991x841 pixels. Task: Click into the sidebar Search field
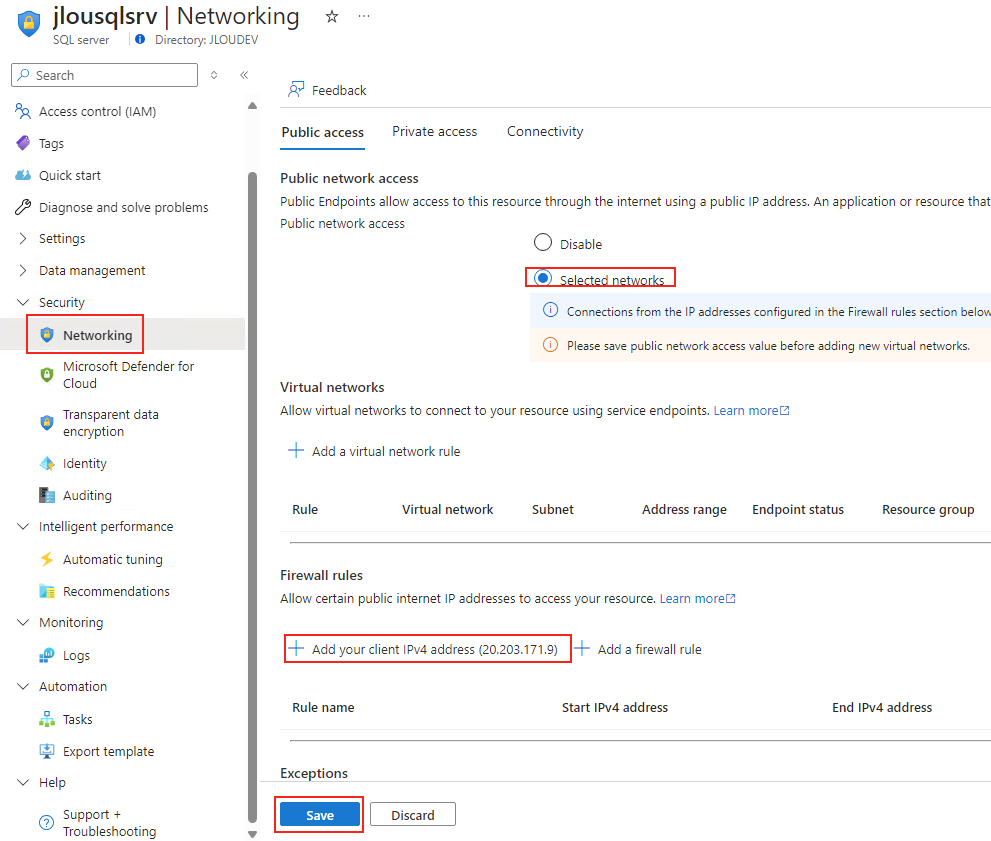pos(104,75)
